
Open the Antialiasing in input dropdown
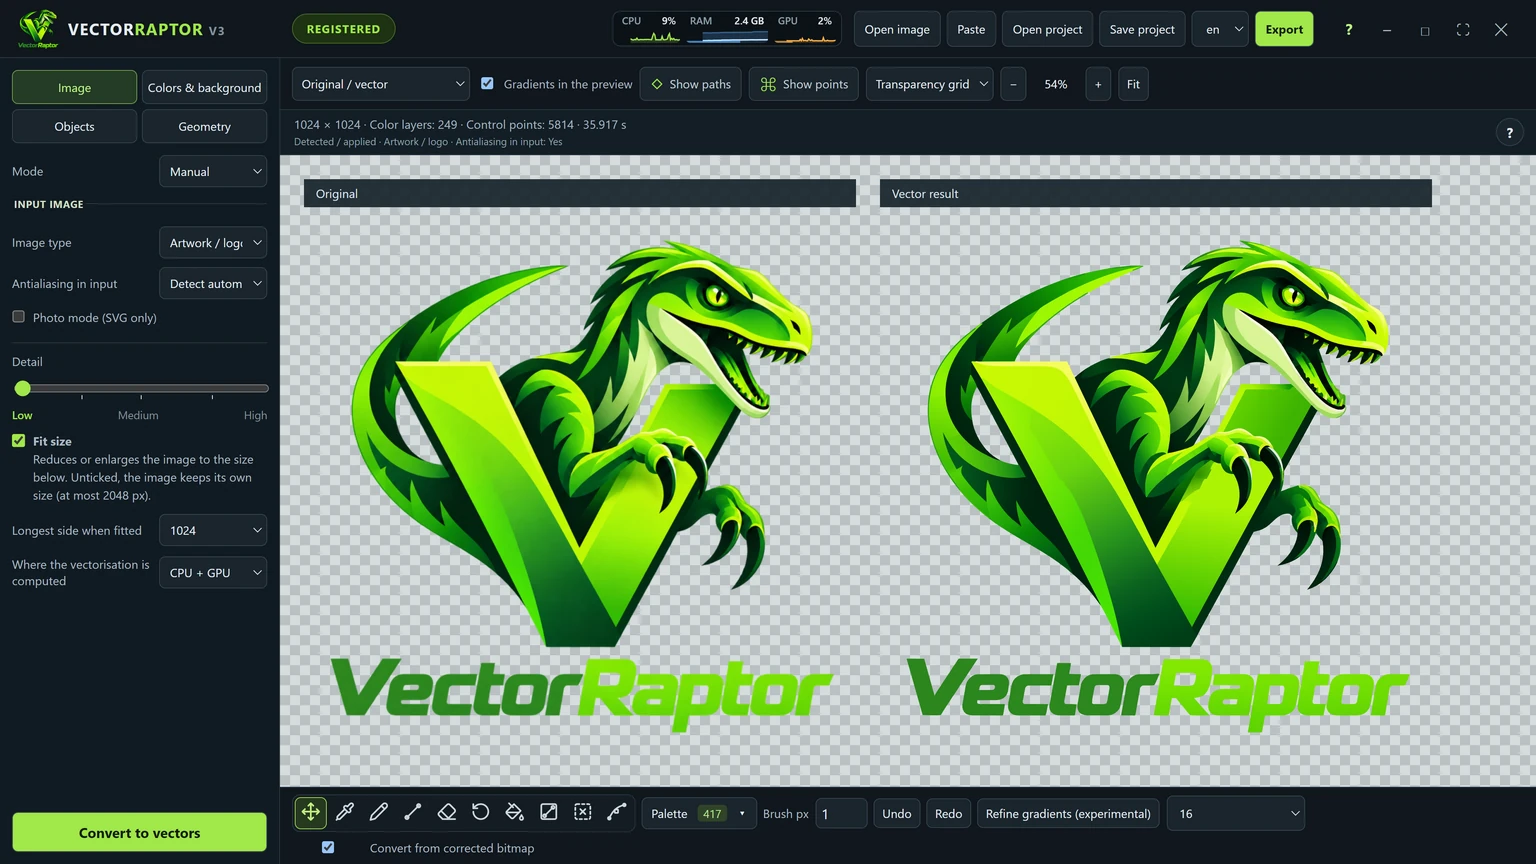coord(213,283)
